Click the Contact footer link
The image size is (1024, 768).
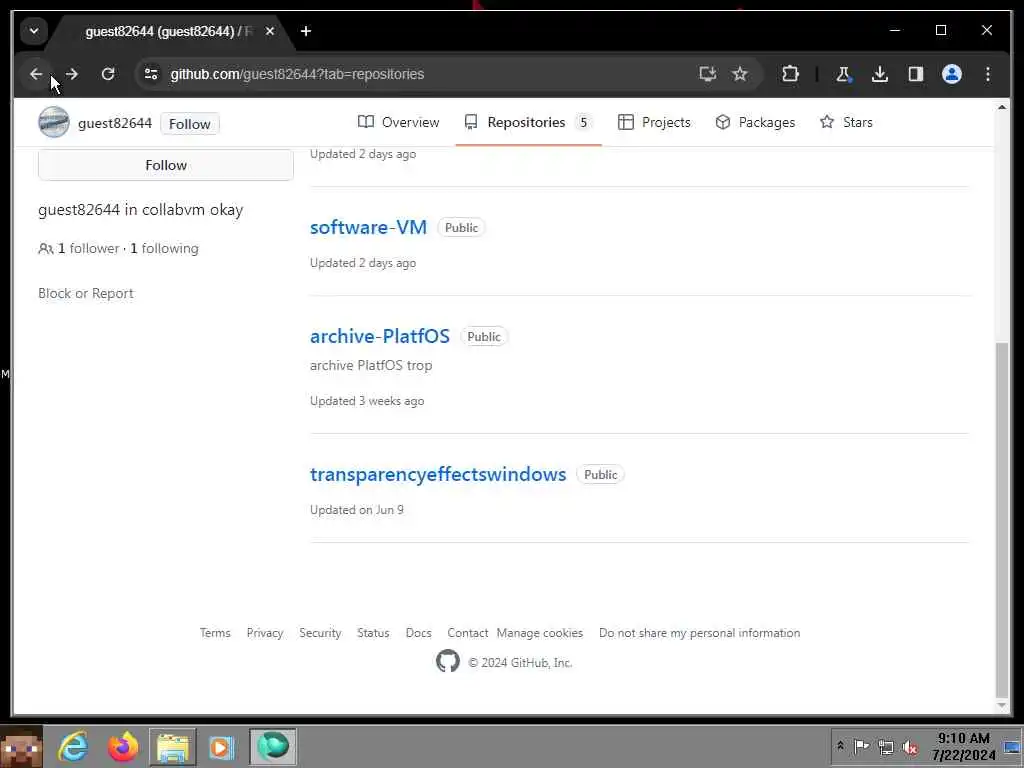click(468, 633)
